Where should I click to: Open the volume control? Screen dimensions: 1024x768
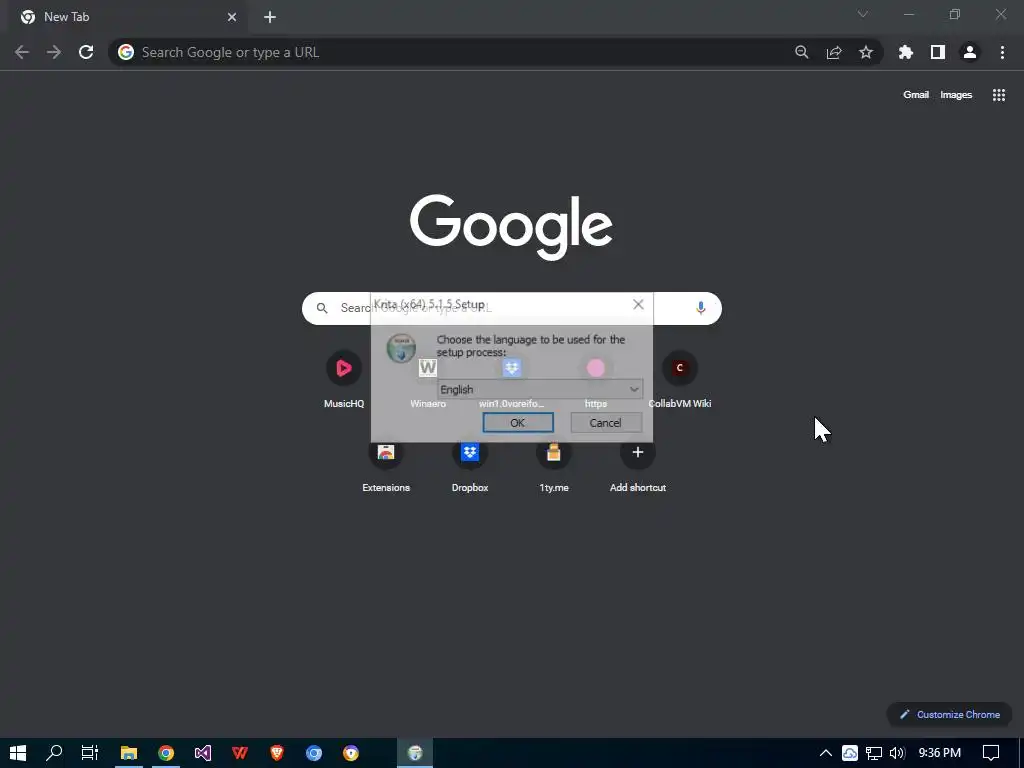[897, 753]
